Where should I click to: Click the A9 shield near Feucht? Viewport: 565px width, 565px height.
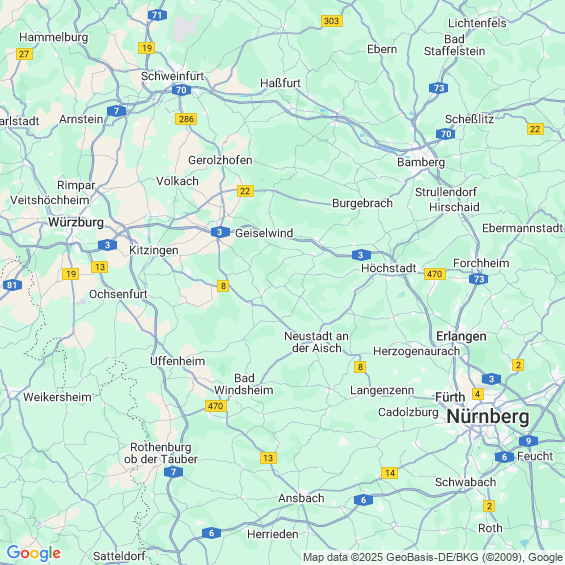click(x=528, y=441)
